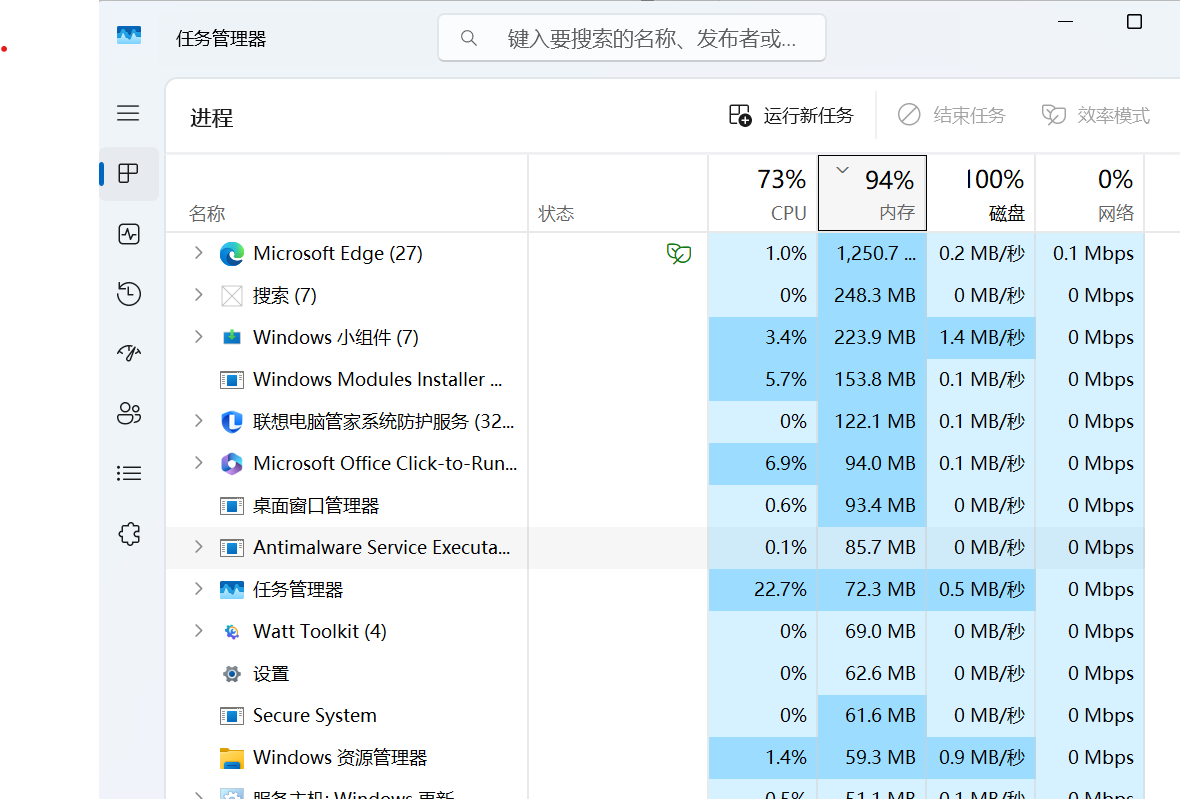Click the Windows Modules Installer process icon
Viewport: 1180px width, 799px height.
[231, 380]
